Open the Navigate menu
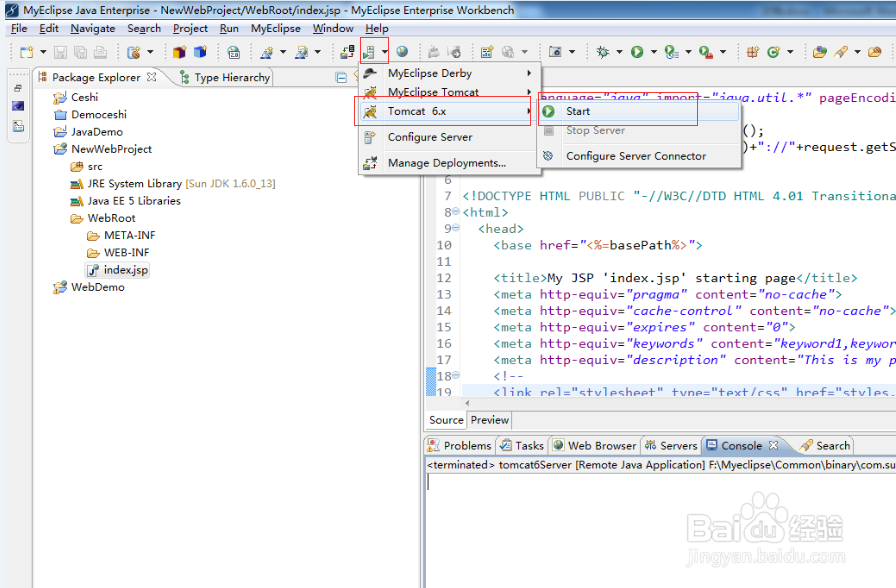The image size is (896, 588). [93, 29]
